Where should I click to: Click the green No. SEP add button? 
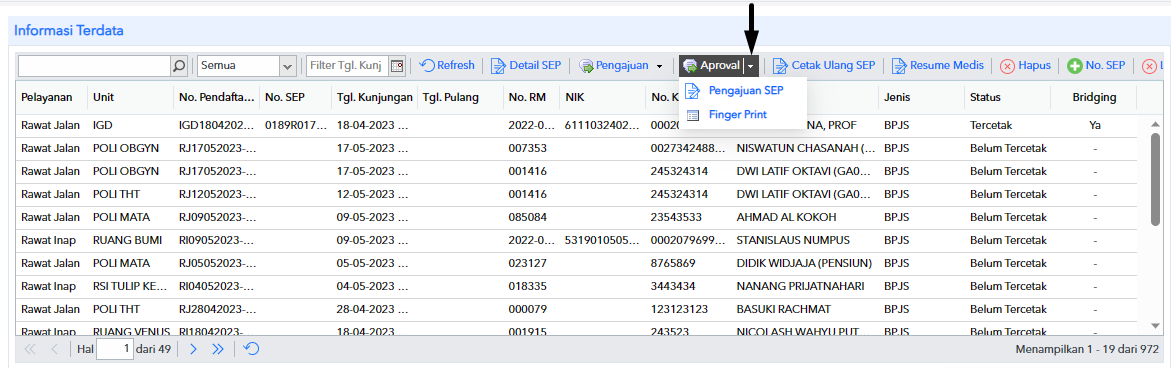1096,66
